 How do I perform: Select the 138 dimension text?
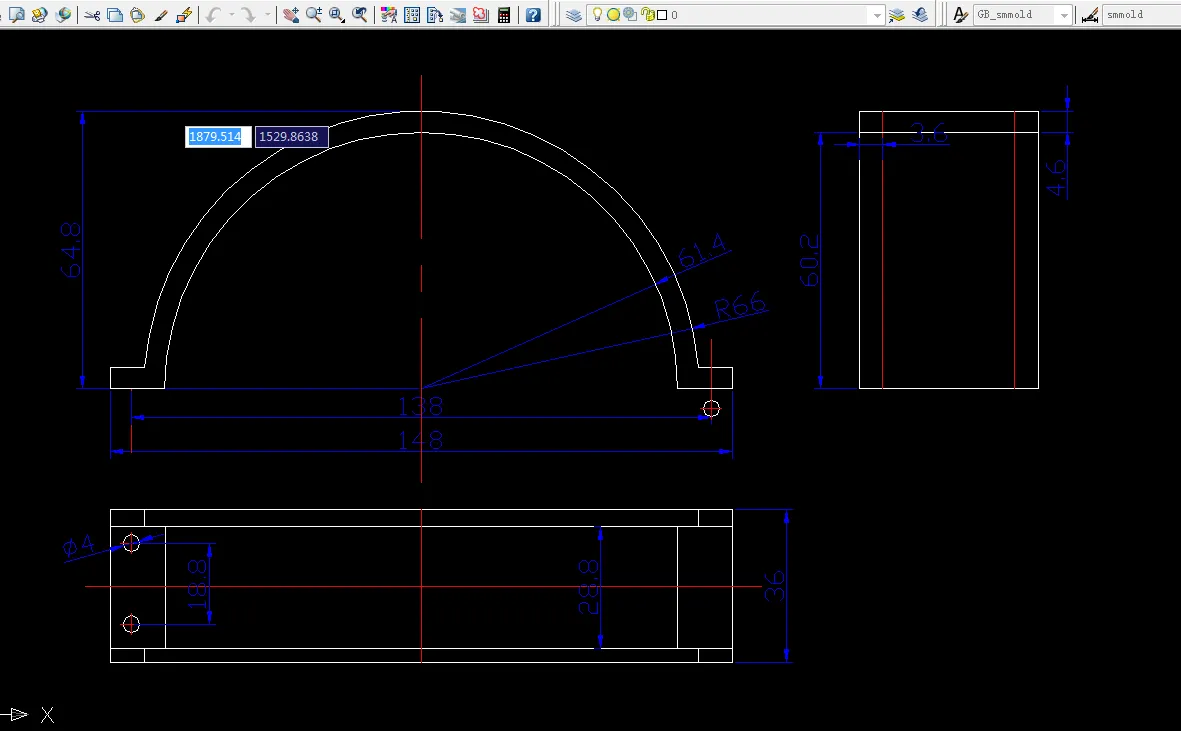tap(420, 407)
